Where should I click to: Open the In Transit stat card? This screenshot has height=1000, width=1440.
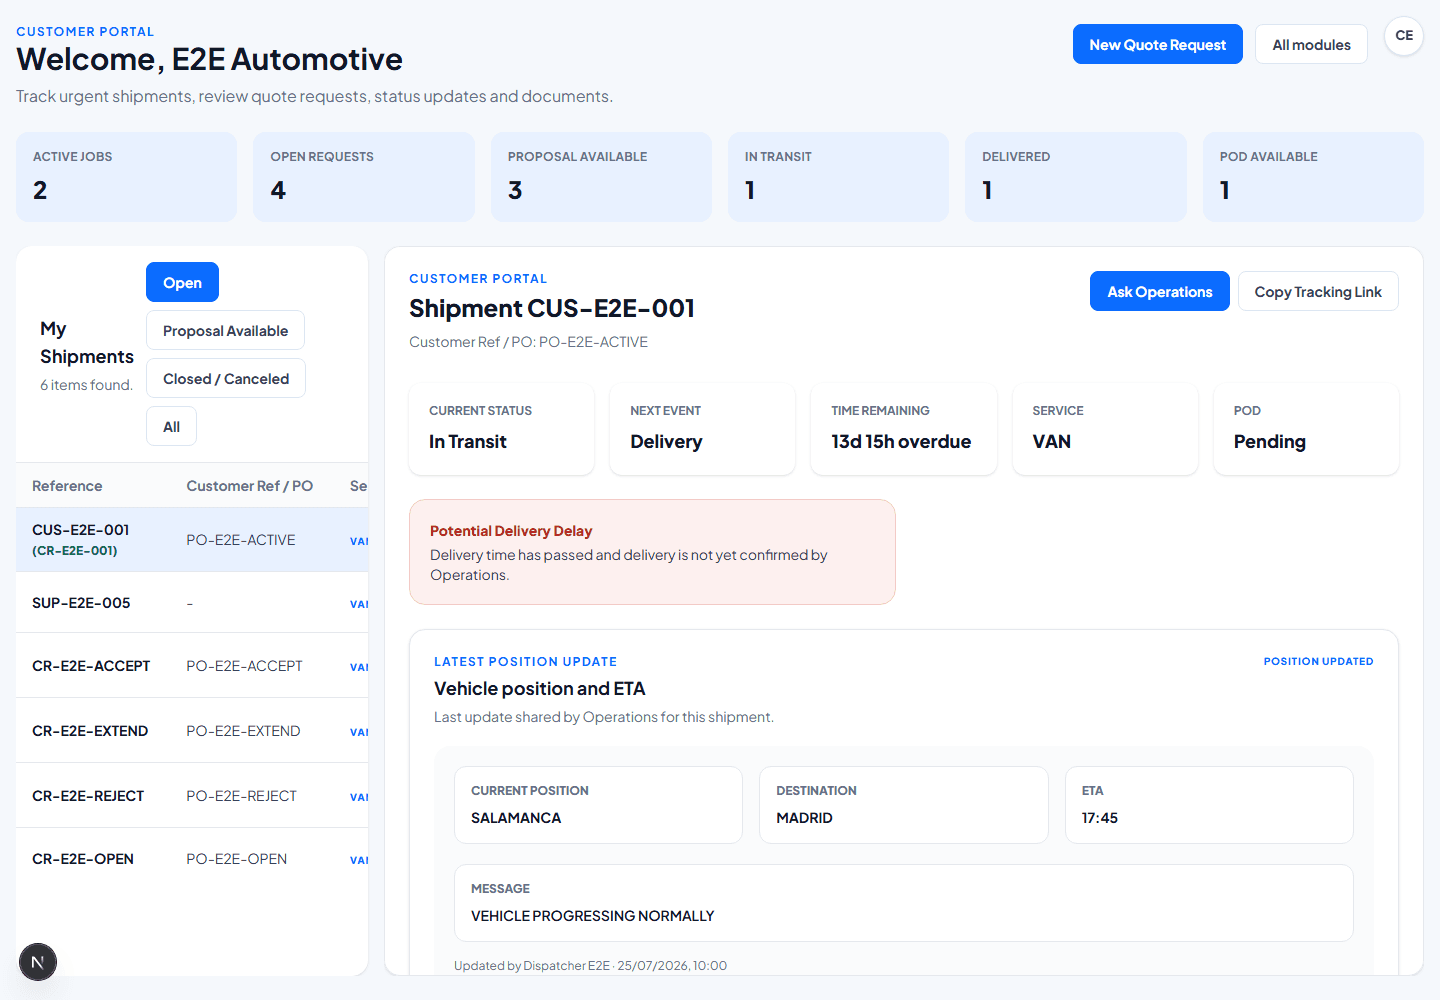point(838,177)
